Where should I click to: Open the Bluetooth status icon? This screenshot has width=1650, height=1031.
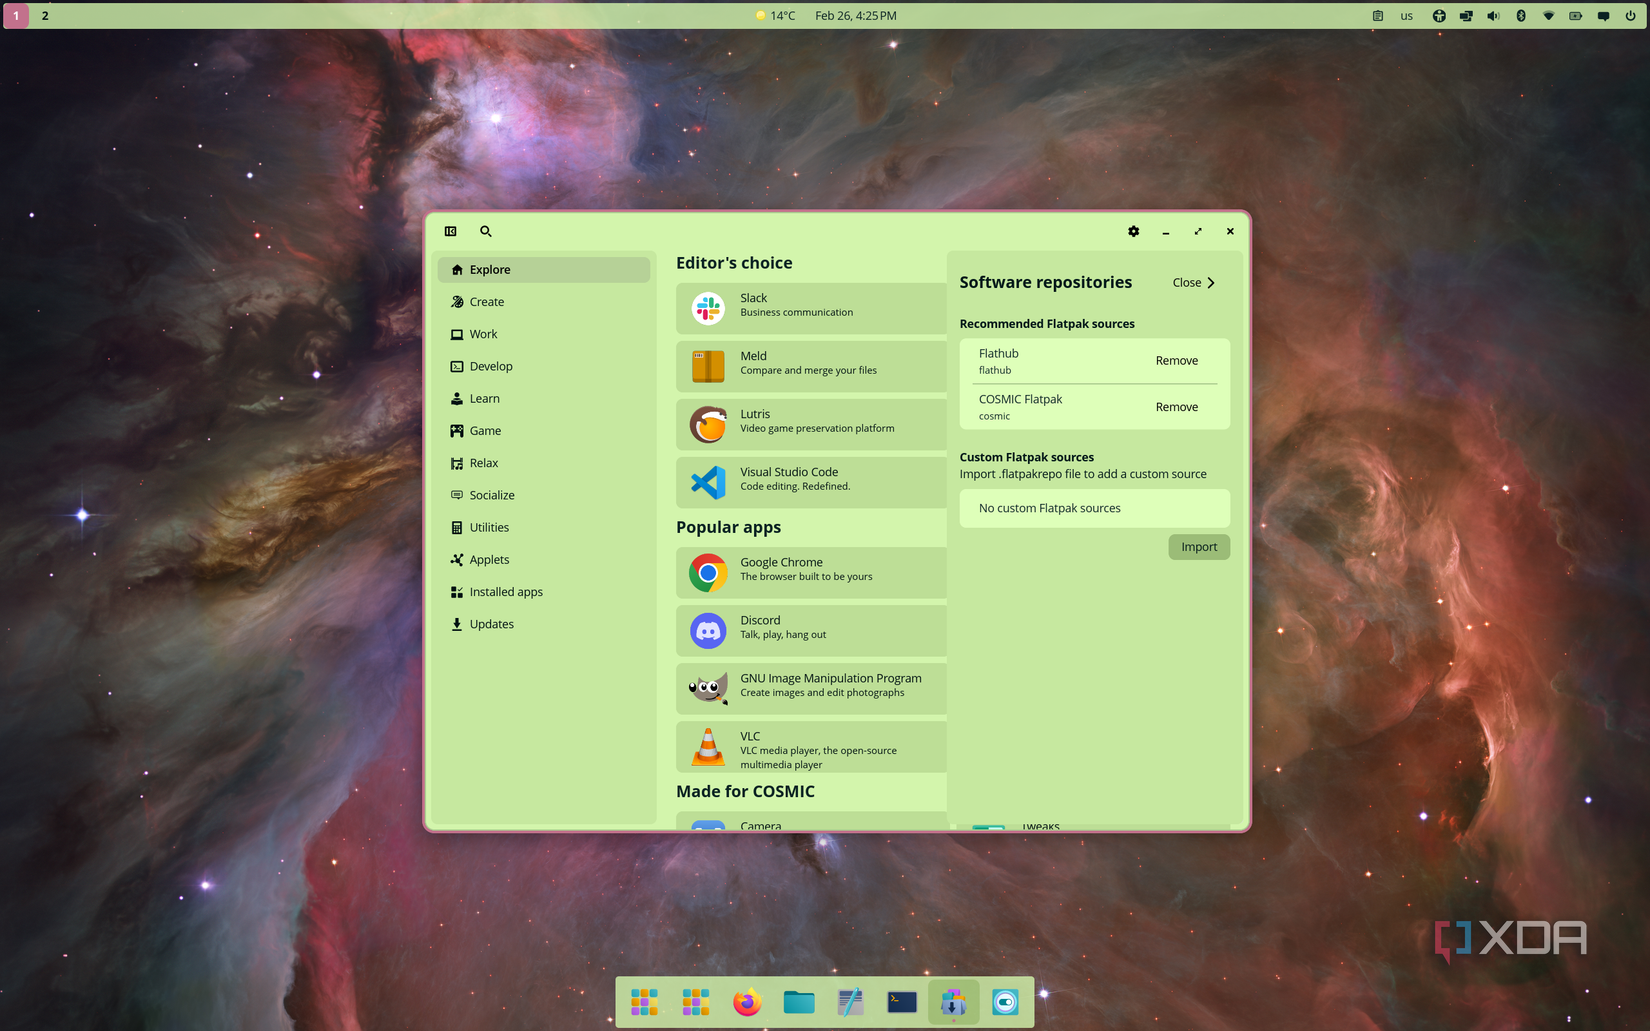coord(1521,15)
